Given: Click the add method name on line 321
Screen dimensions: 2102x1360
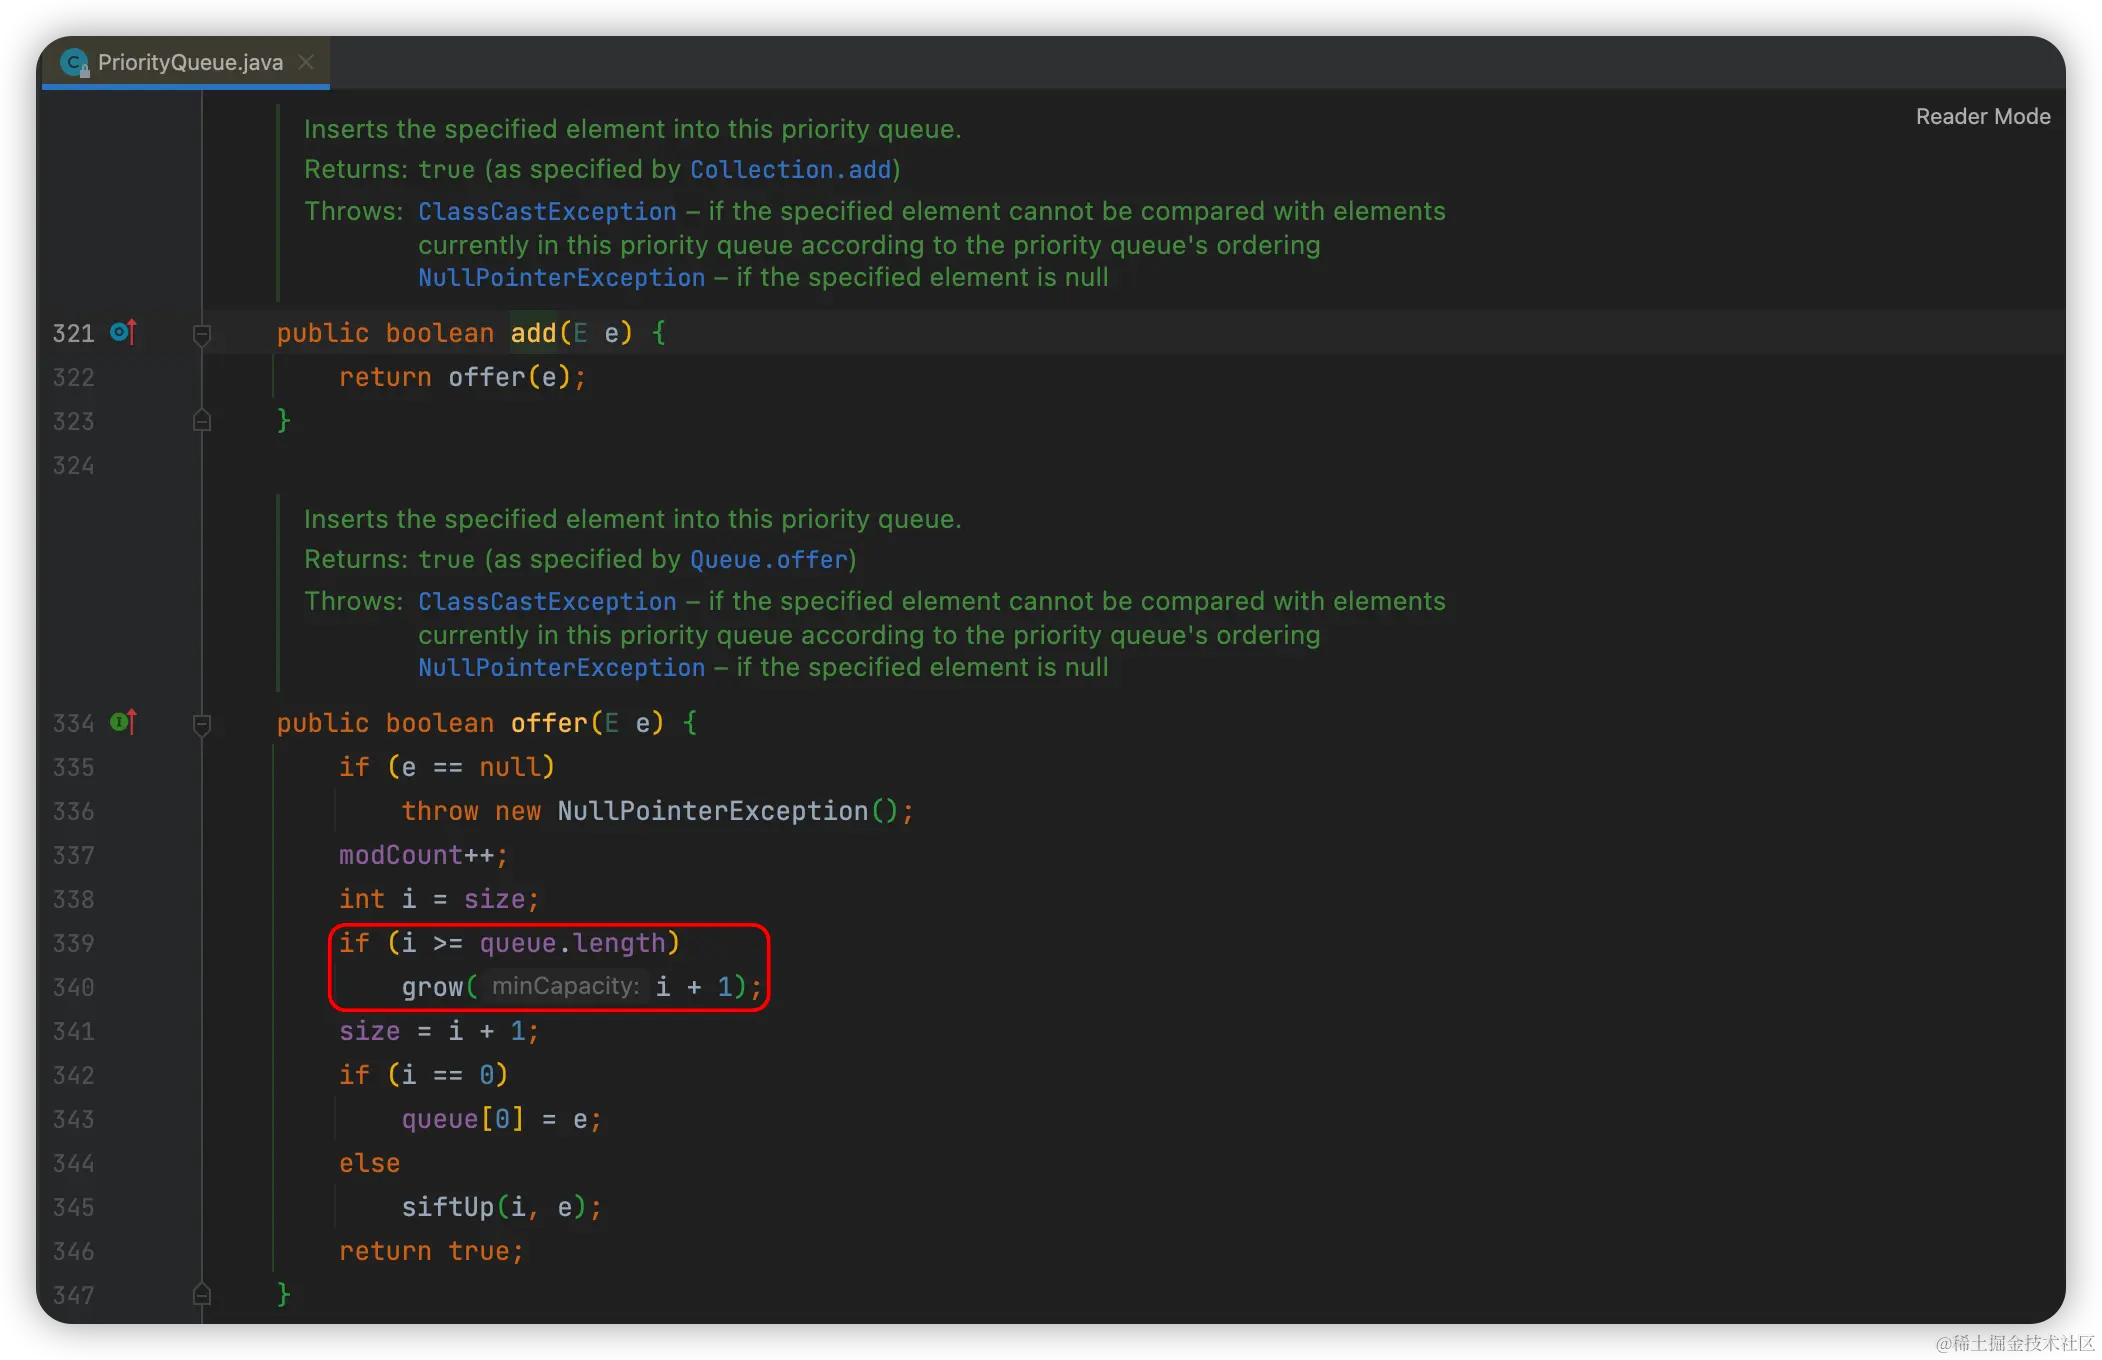Looking at the screenshot, I should (x=533, y=334).
